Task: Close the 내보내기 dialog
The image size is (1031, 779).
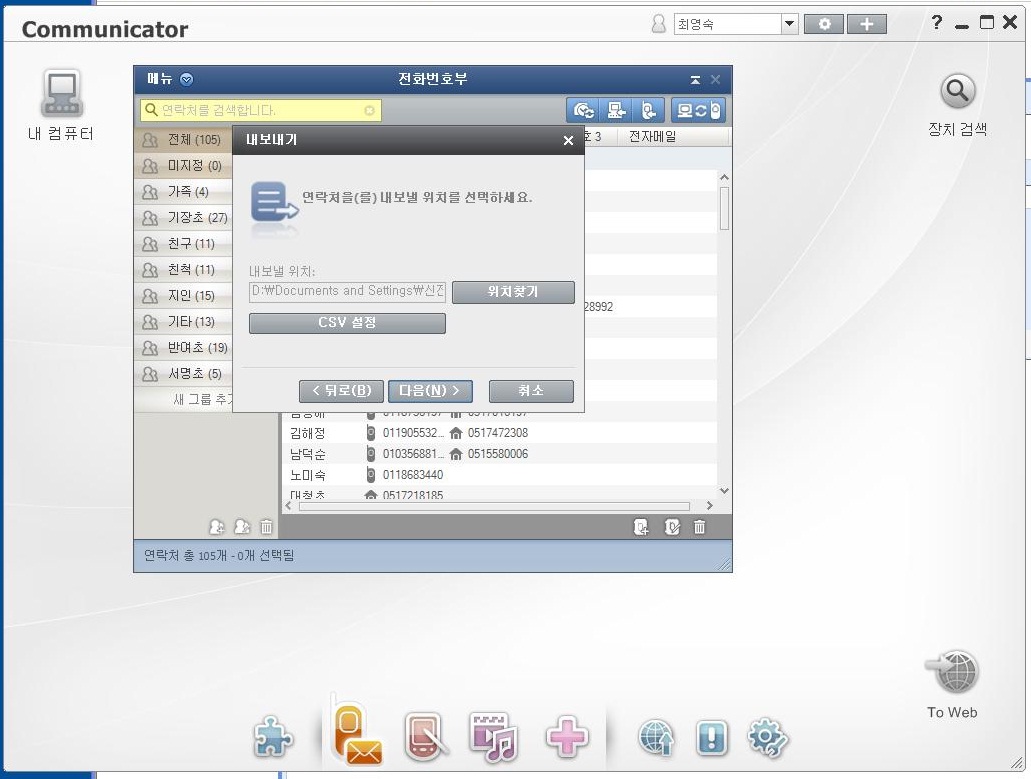Action: 569,140
